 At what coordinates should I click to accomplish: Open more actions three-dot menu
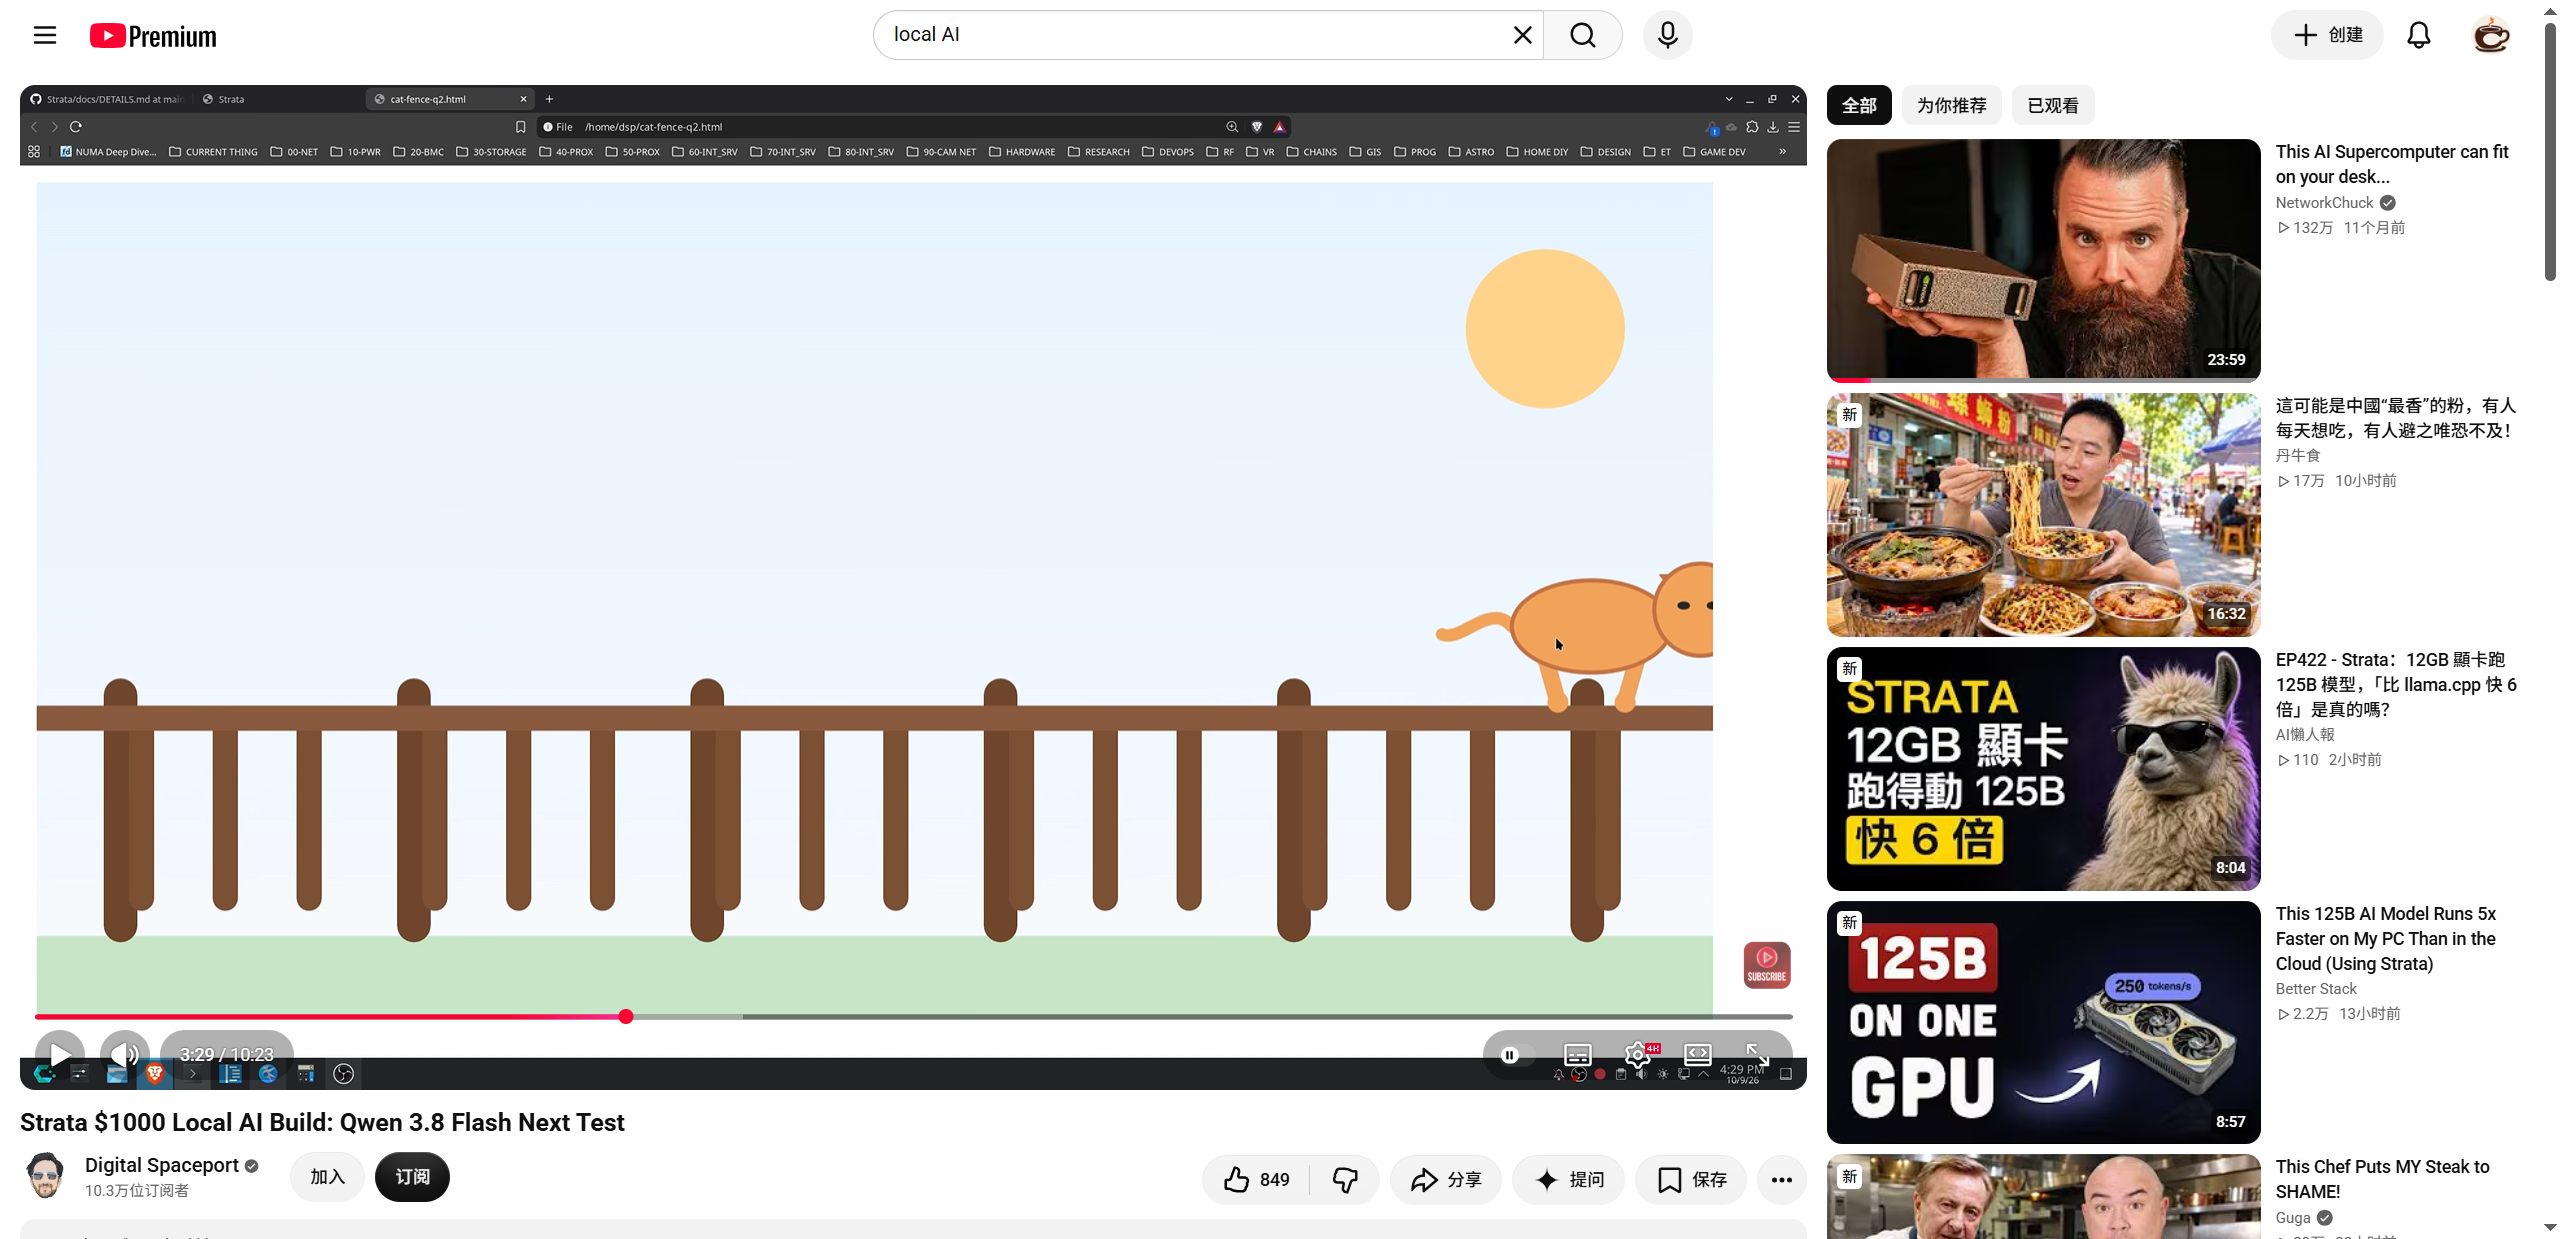point(1781,1180)
